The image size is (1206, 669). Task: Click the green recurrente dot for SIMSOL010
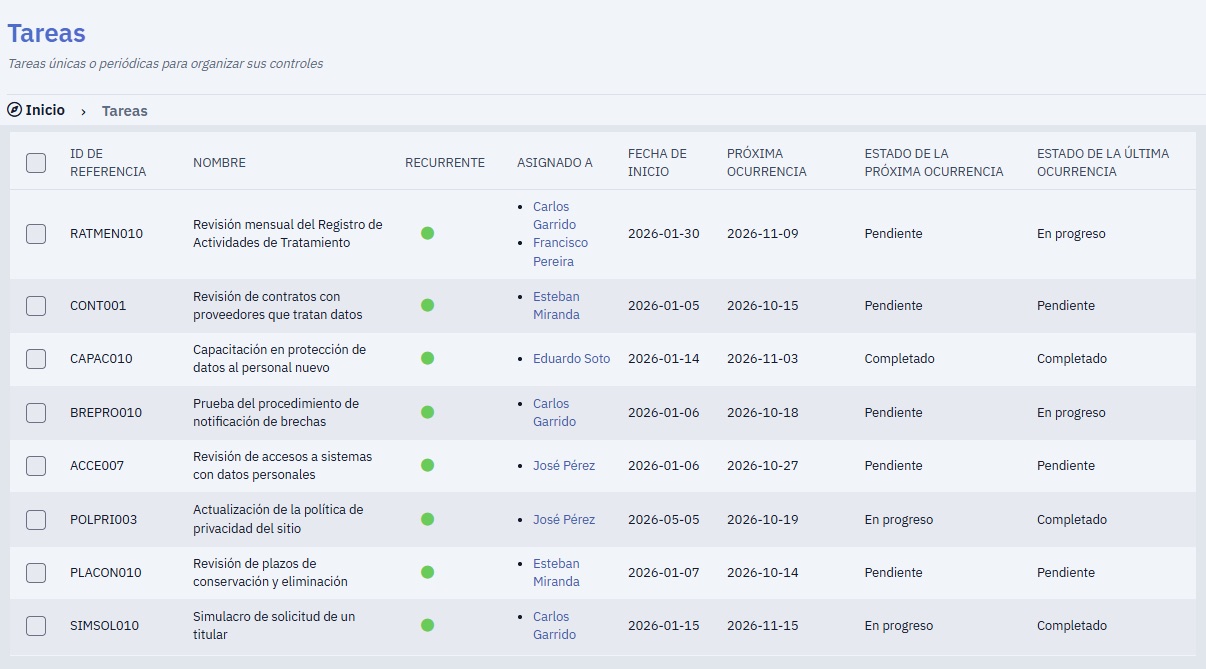[428, 625]
